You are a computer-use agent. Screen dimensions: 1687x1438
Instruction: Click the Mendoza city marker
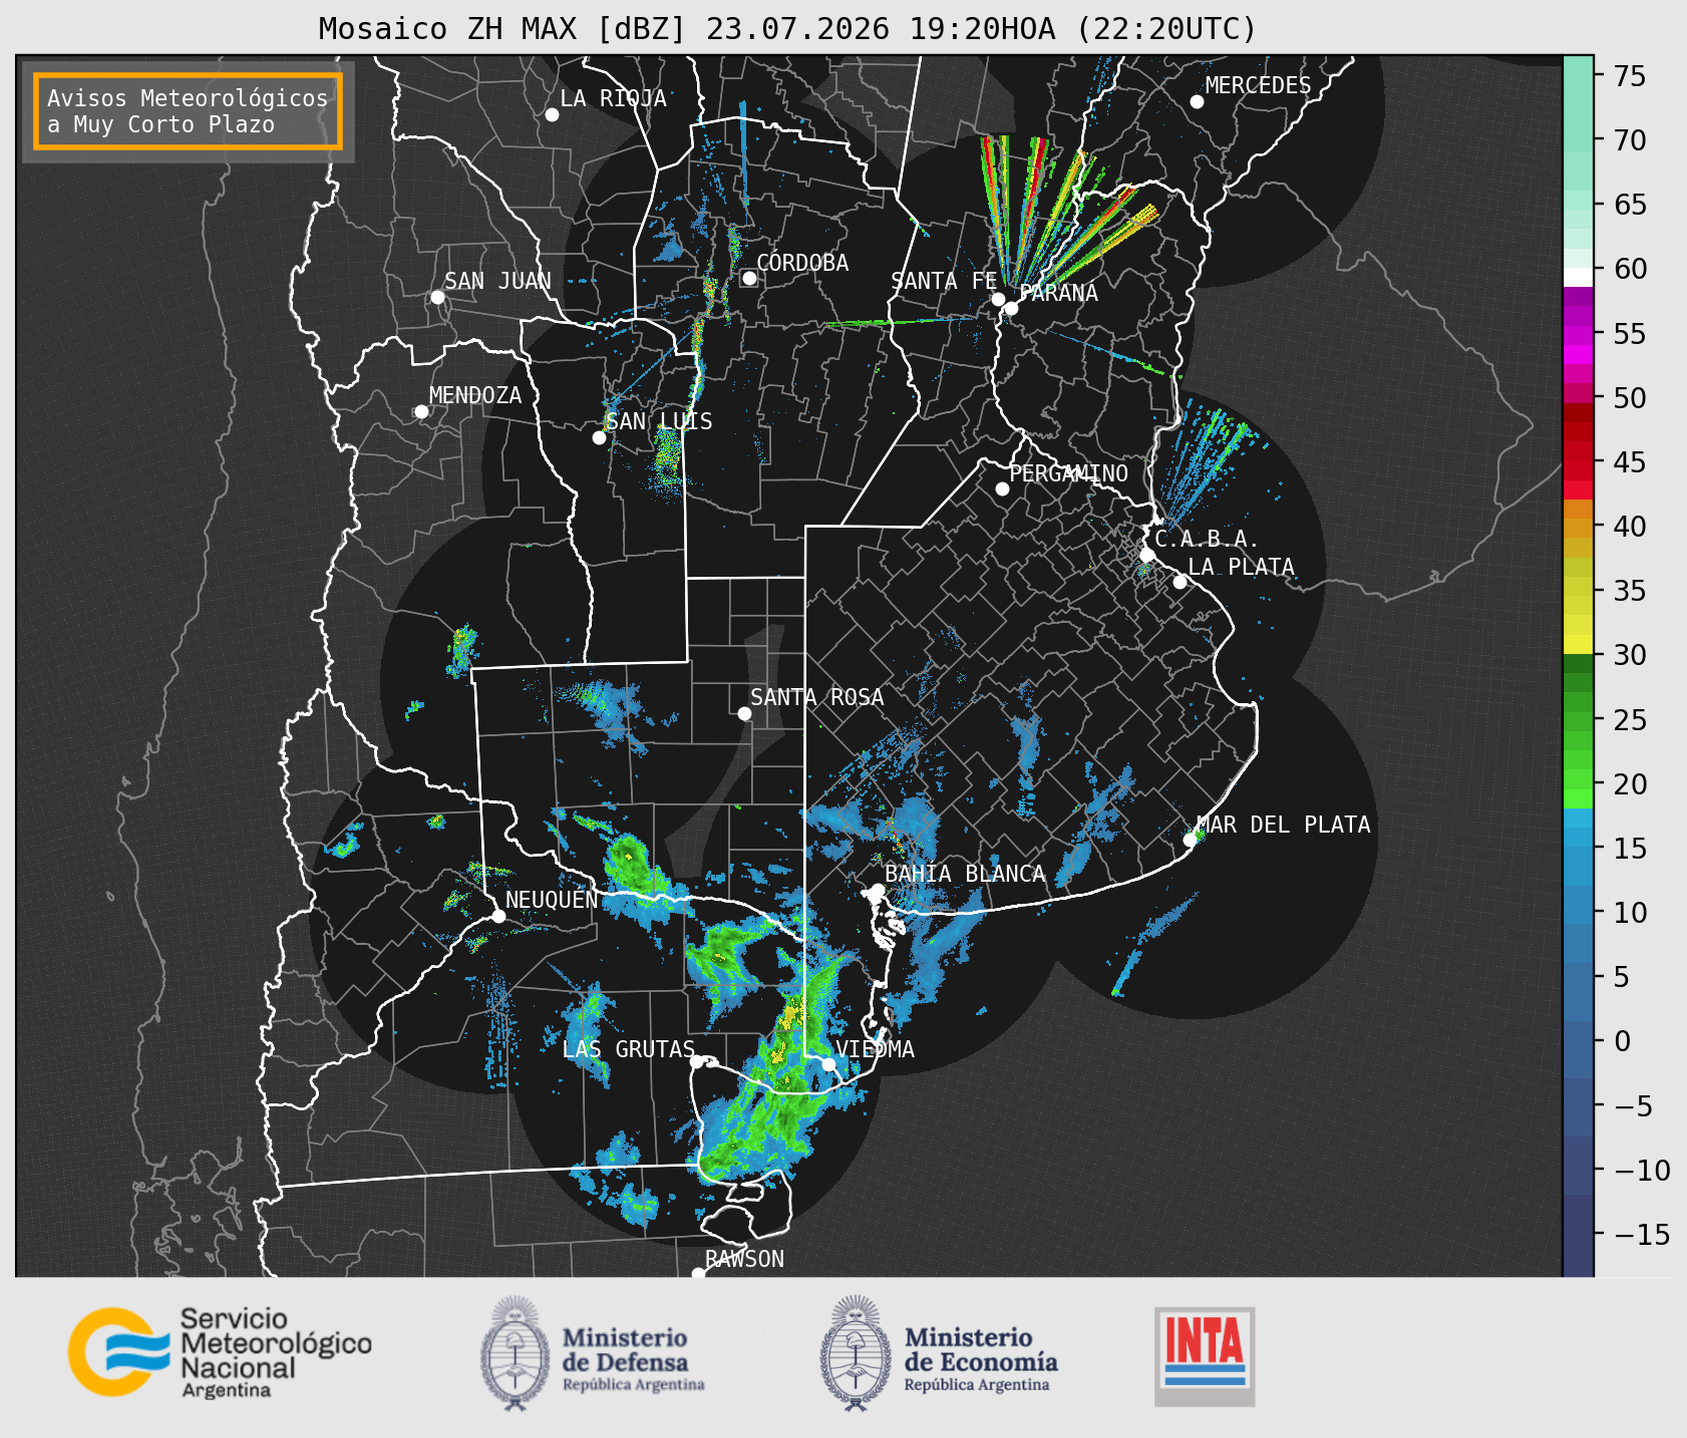point(421,412)
